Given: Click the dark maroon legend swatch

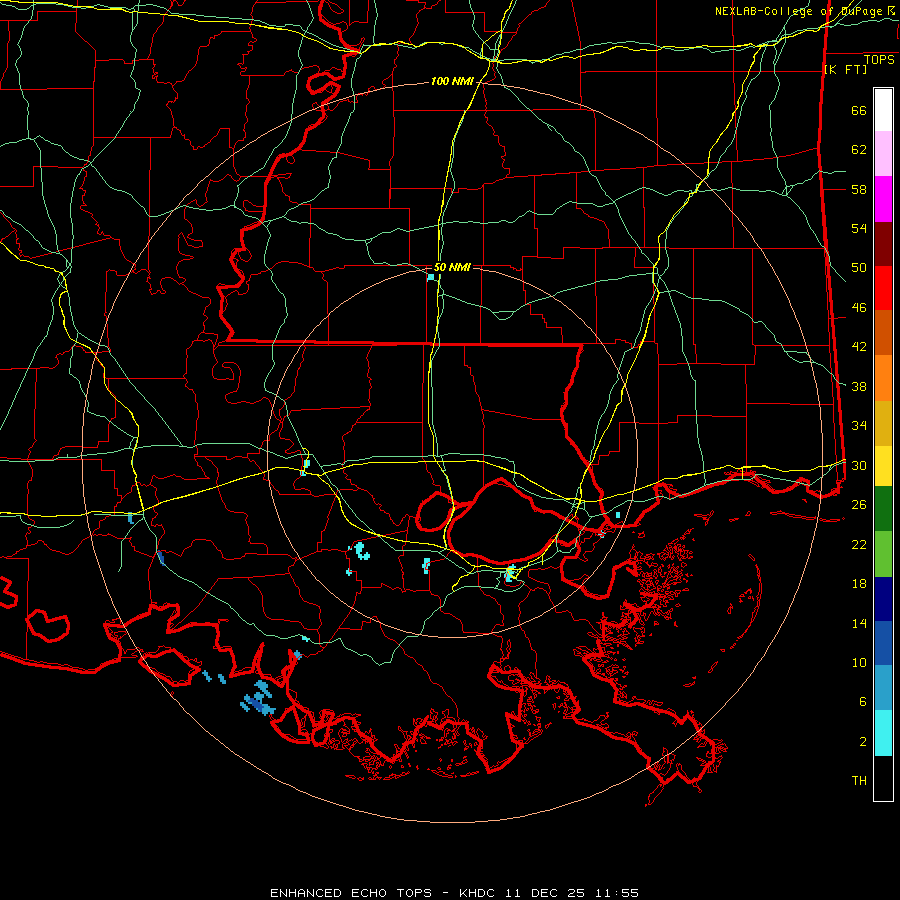Looking at the screenshot, I should [x=883, y=245].
